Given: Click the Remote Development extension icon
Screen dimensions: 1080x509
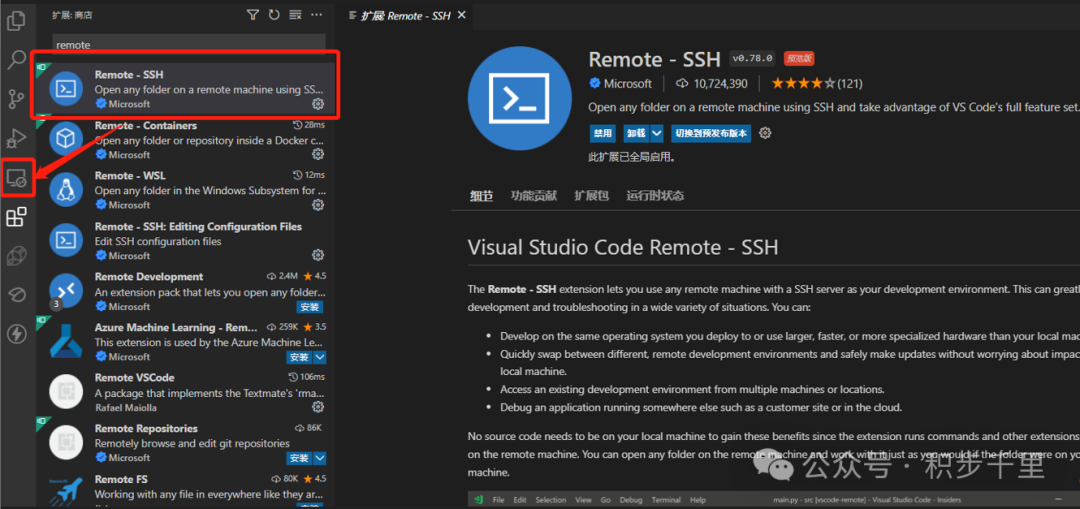Looking at the screenshot, I should tap(66, 291).
